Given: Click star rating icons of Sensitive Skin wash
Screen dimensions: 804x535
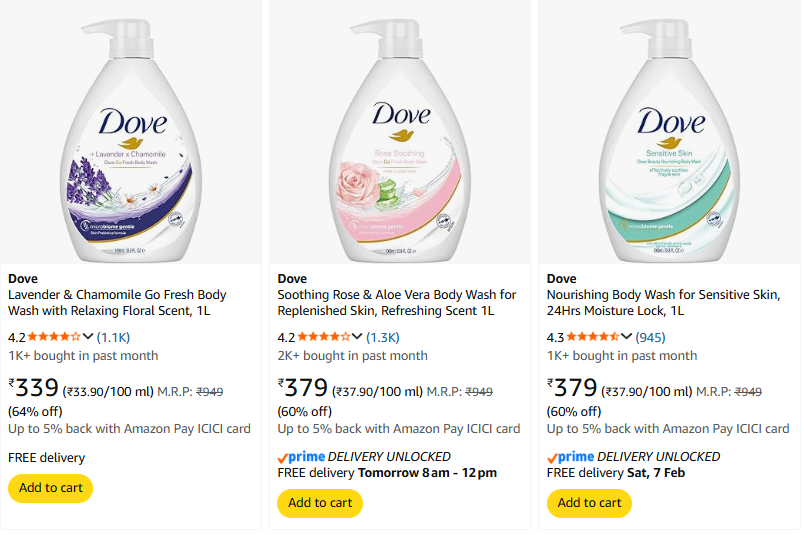Looking at the screenshot, I should click(595, 337).
